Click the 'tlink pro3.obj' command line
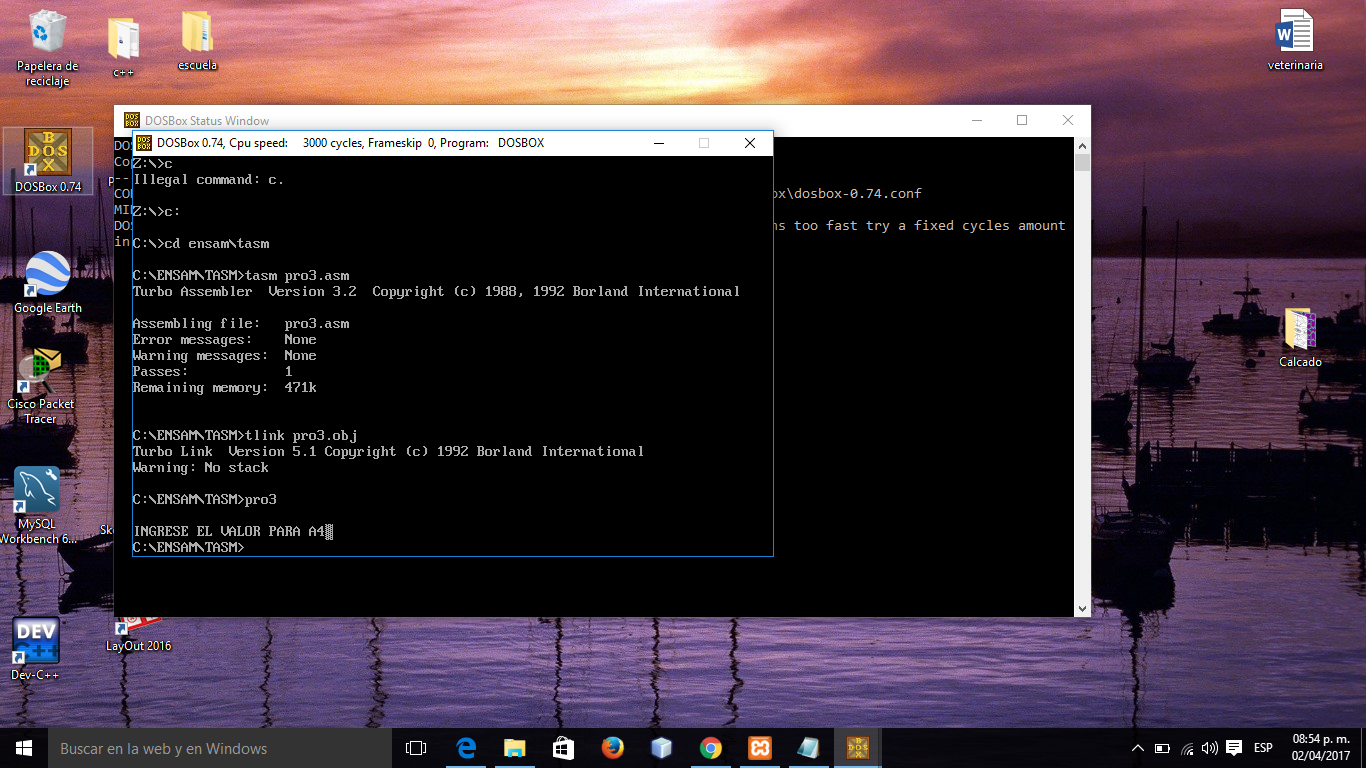The width and height of the screenshot is (1366, 768). pos(245,436)
